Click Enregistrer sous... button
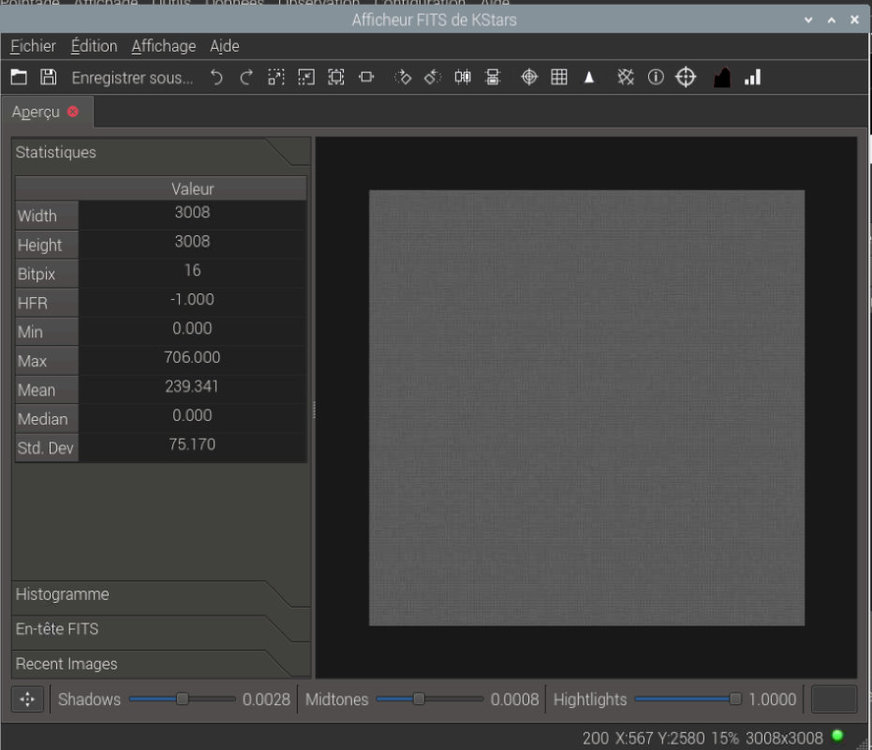 click(x=132, y=78)
